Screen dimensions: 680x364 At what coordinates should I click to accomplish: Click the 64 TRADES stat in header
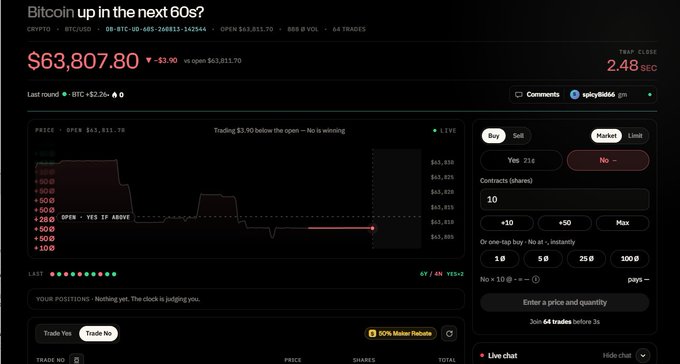click(349, 29)
